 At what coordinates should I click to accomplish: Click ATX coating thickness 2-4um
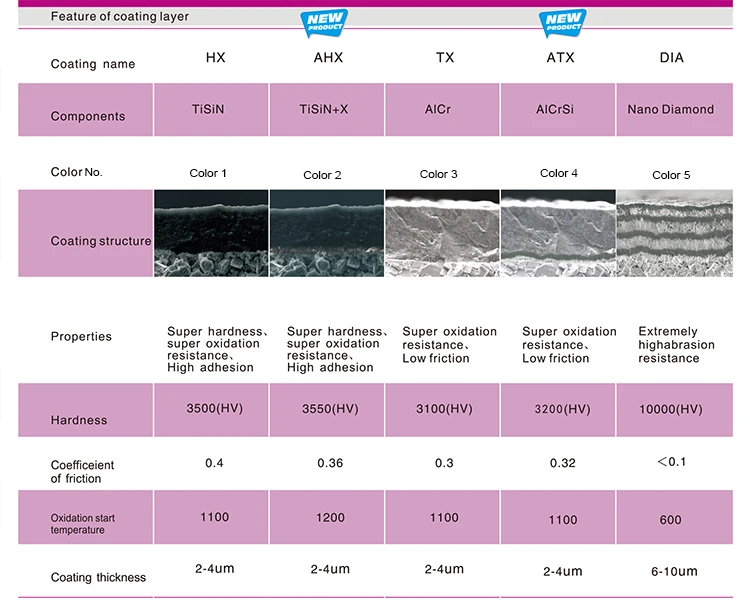pos(562,571)
